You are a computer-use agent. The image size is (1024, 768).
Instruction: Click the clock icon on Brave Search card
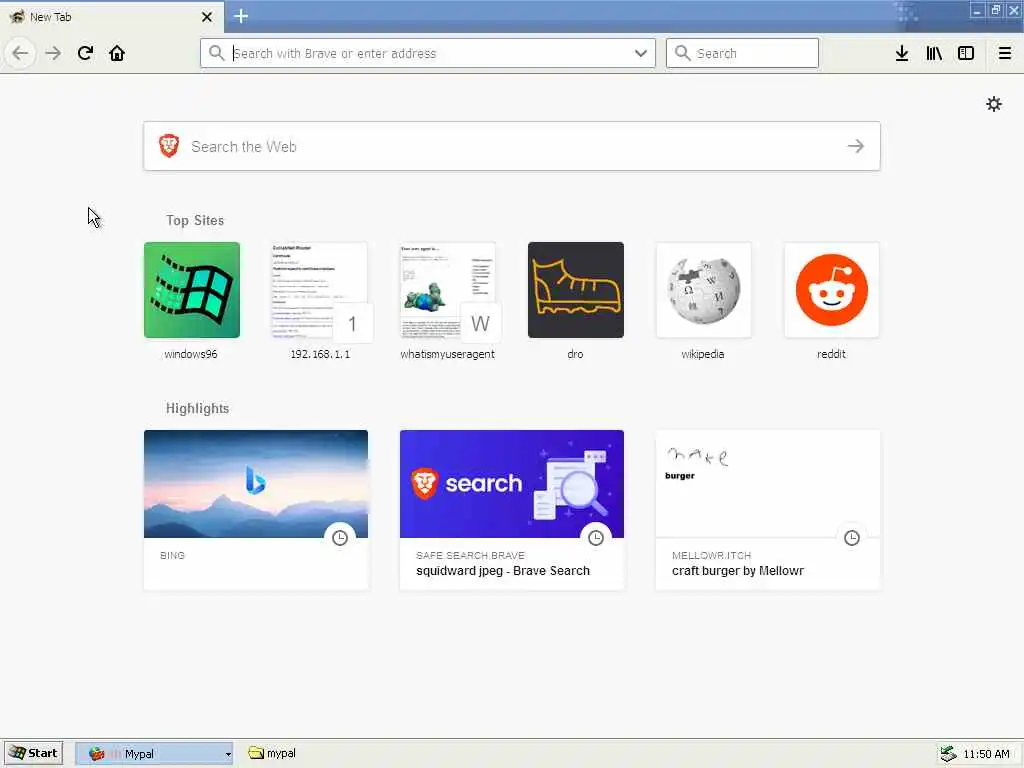(596, 537)
